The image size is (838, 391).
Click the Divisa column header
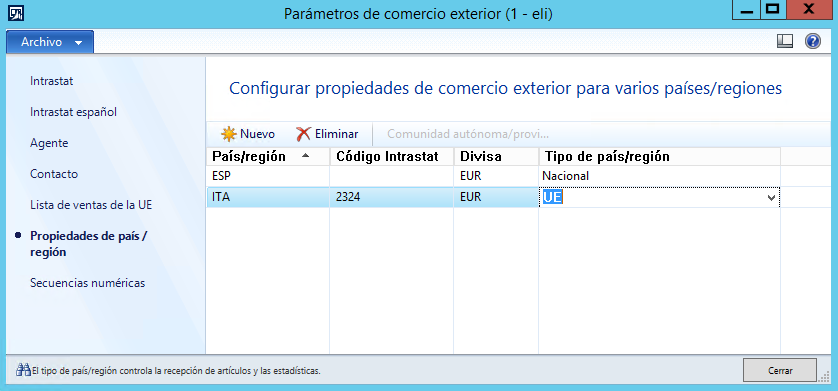pos(496,157)
